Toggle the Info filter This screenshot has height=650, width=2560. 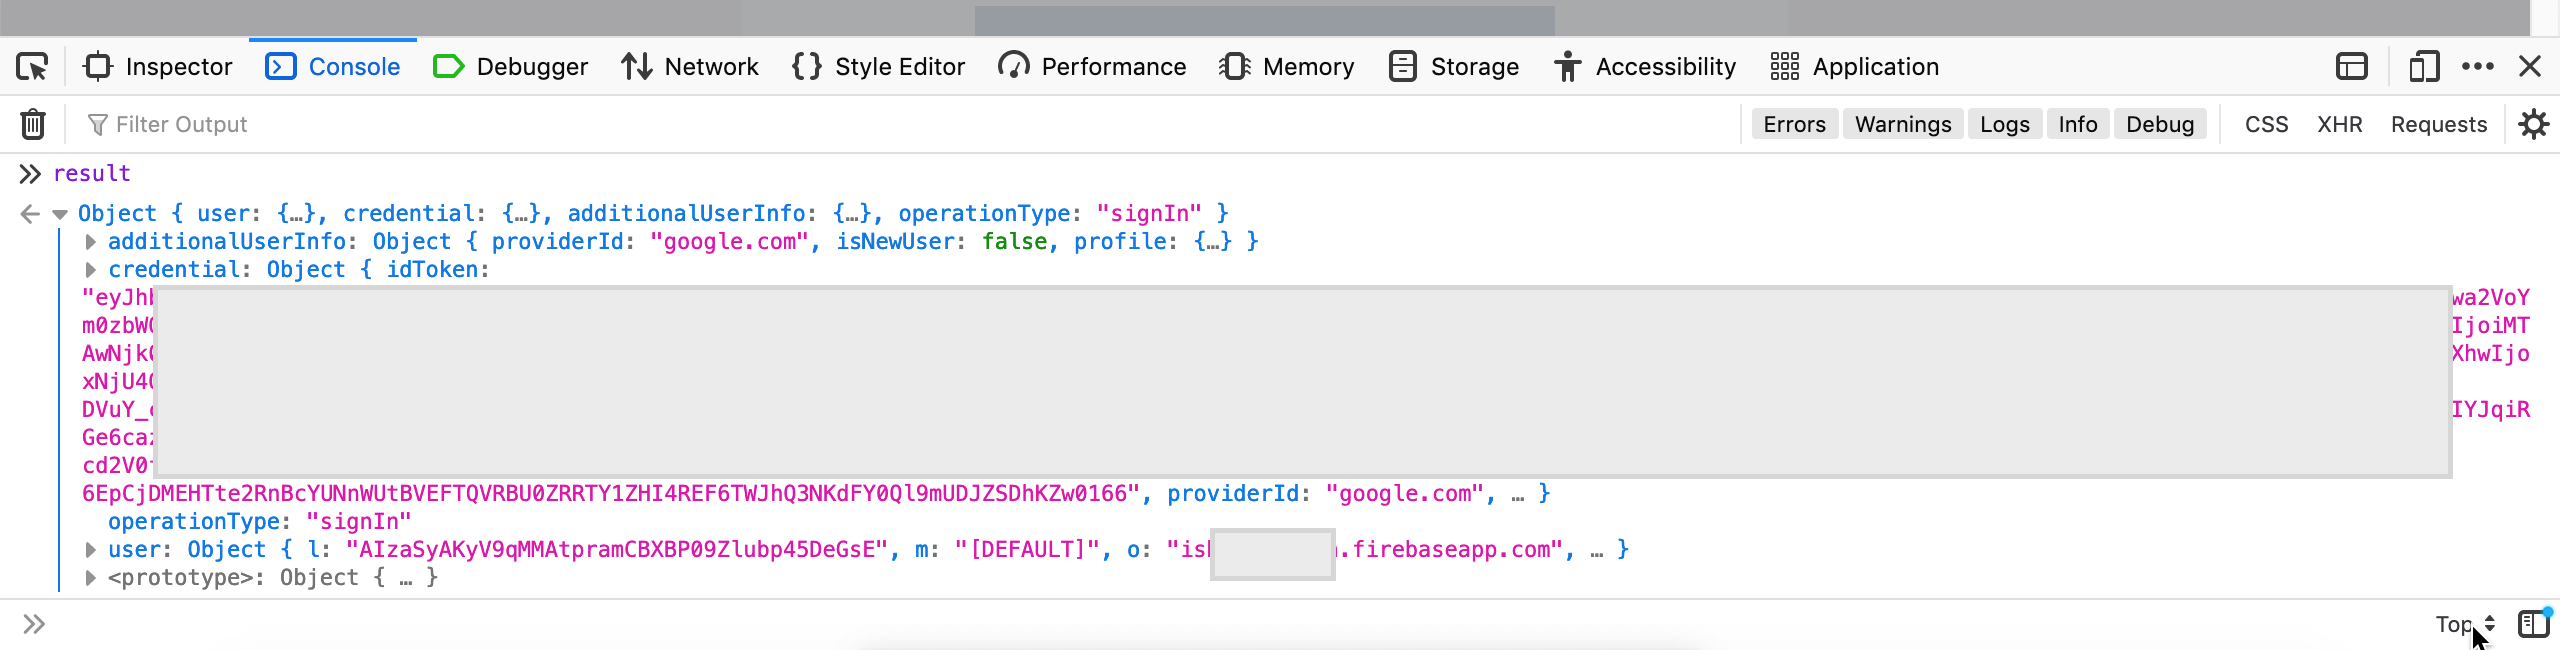tap(2078, 125)
